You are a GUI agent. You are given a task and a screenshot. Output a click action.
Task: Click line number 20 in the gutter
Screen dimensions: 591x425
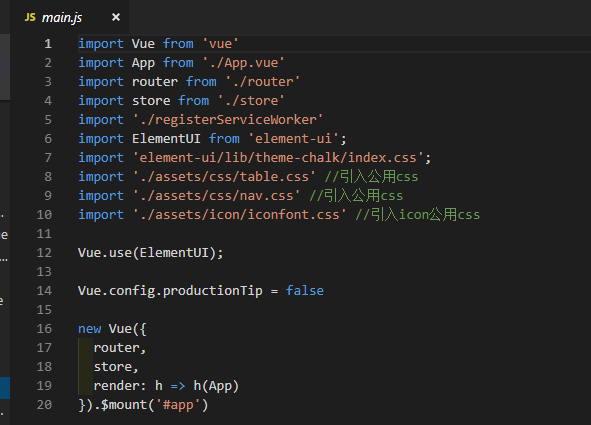(x=44, y=405)
